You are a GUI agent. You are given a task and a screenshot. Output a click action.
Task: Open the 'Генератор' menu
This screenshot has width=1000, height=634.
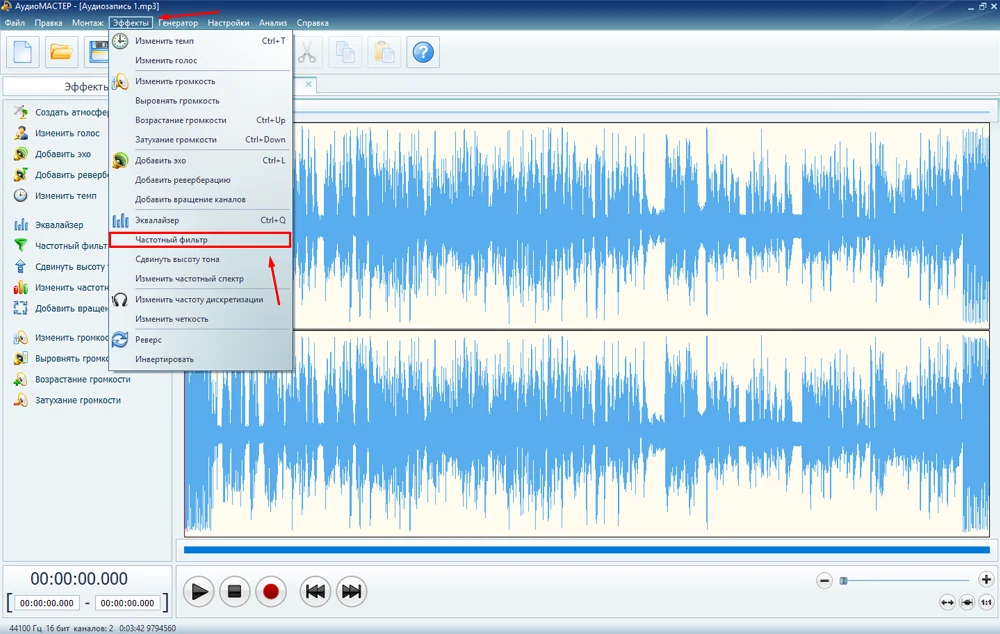[x=178, y=23]
